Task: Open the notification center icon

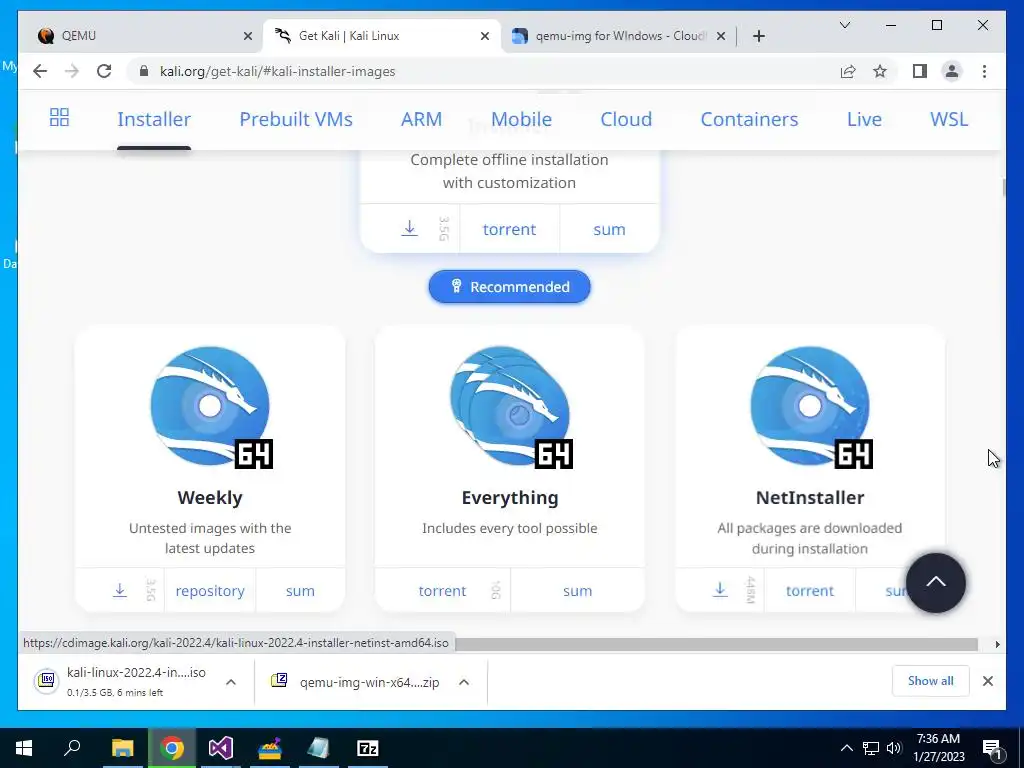Action: [x=991, y=748]
